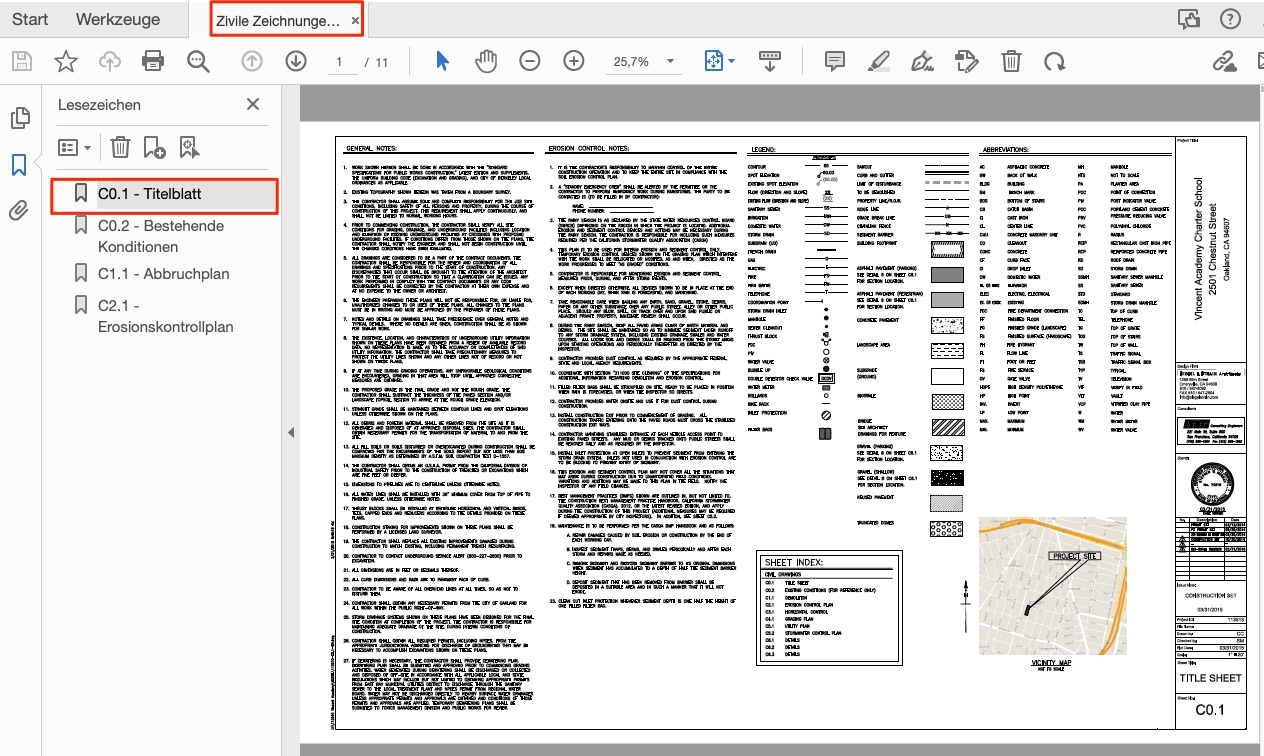Screen dimensions: 1264x756
Task: Click the edit document pencil icon
Action: [x=967, y=62]
